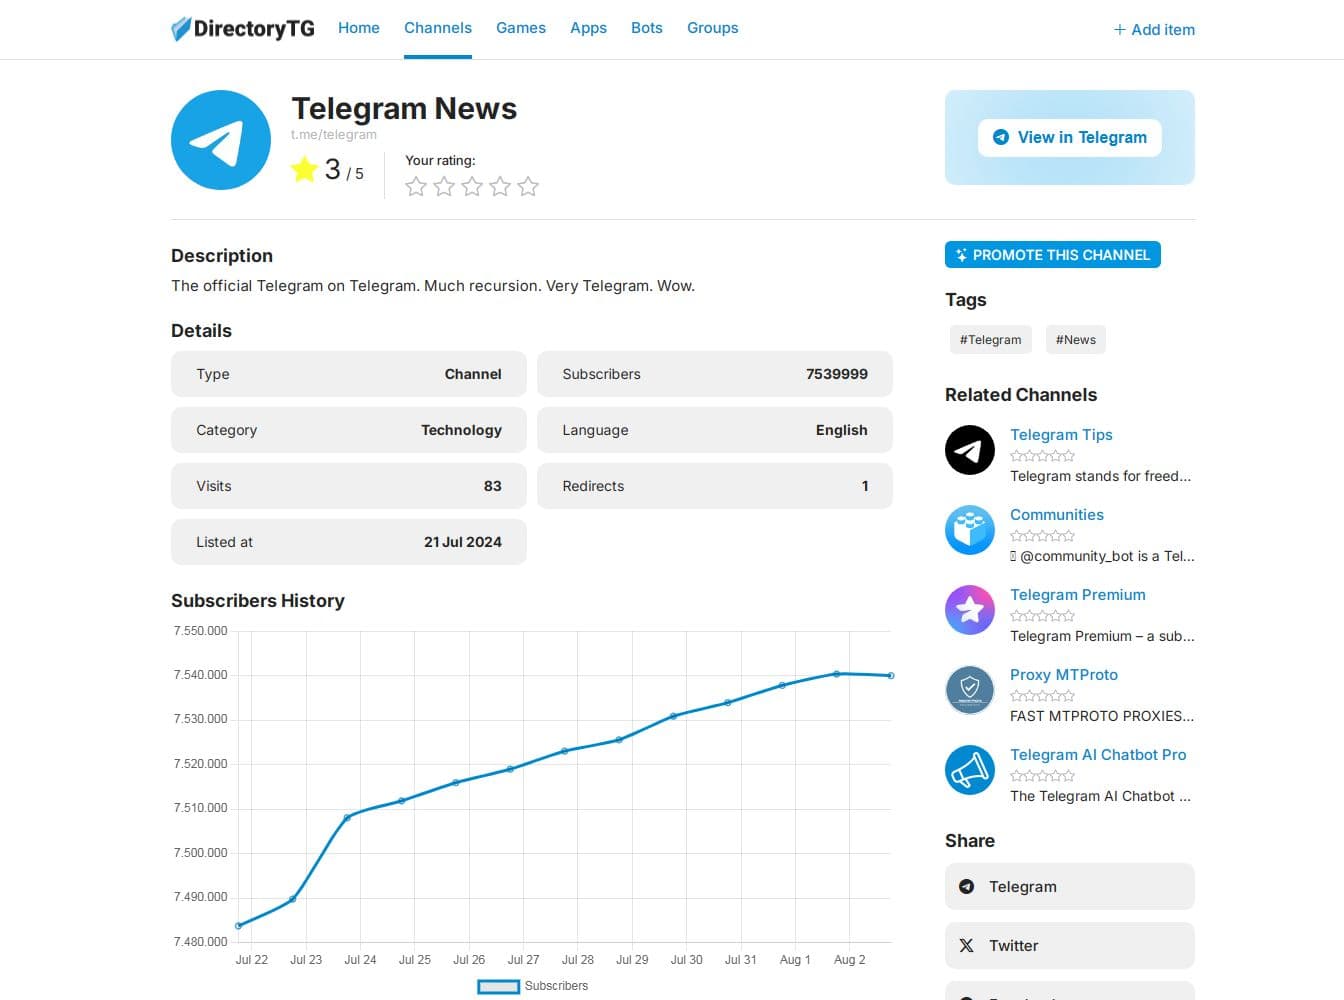Open Proxy MTProto shield avatar icon
This screenshot has width=1344, height=1000.
point(969,690)
